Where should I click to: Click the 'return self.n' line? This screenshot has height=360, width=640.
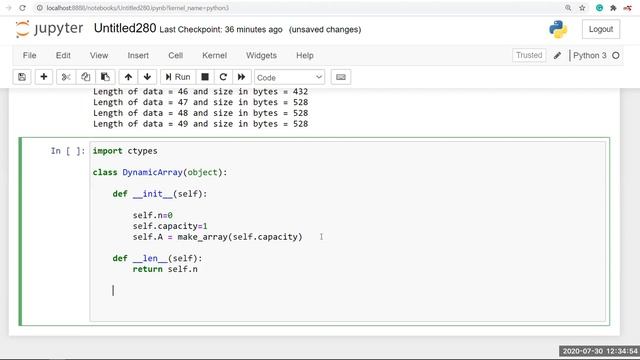[x=165, y=269]
